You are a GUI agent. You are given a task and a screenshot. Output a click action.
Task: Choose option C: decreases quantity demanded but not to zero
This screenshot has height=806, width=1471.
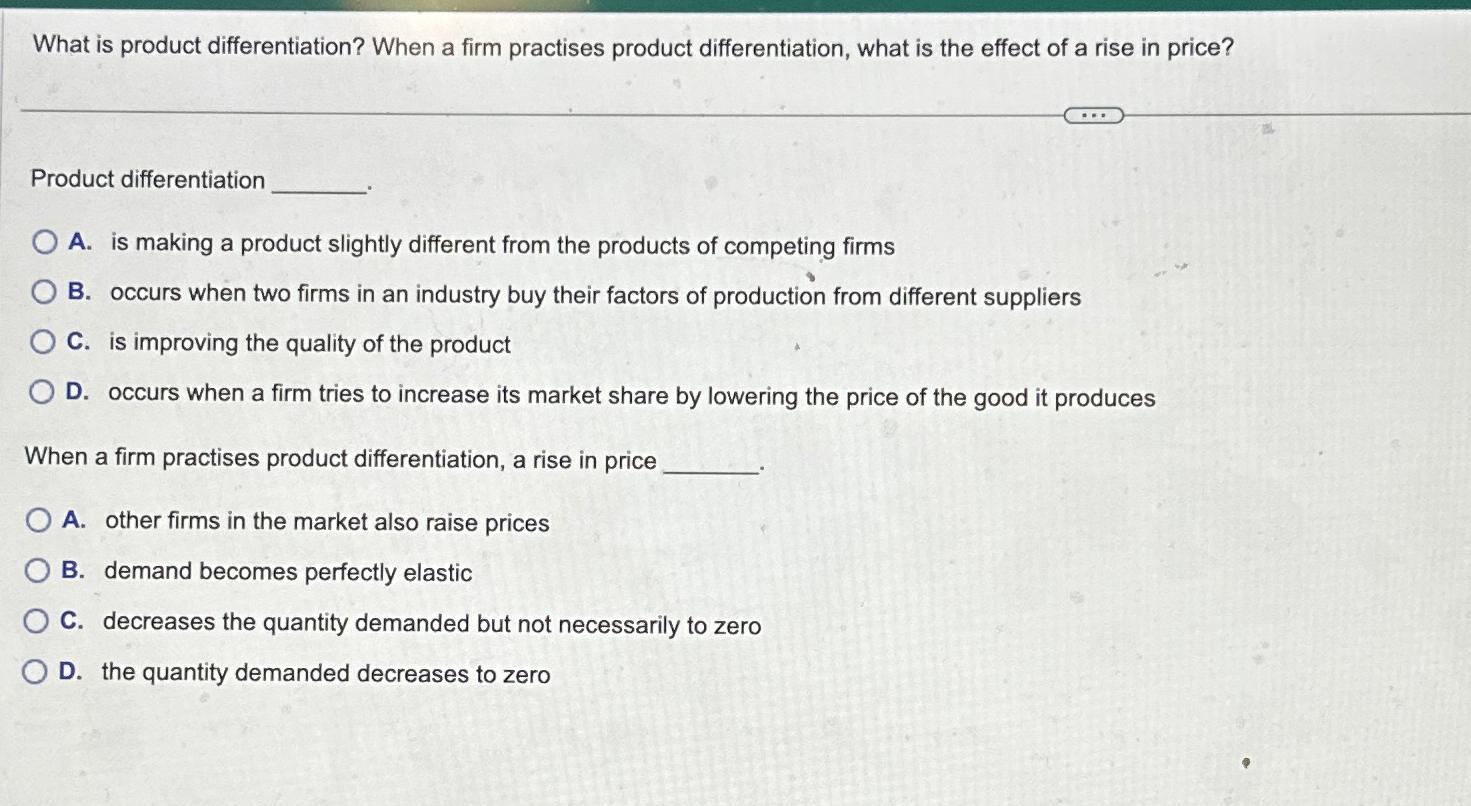pos(38,621)
